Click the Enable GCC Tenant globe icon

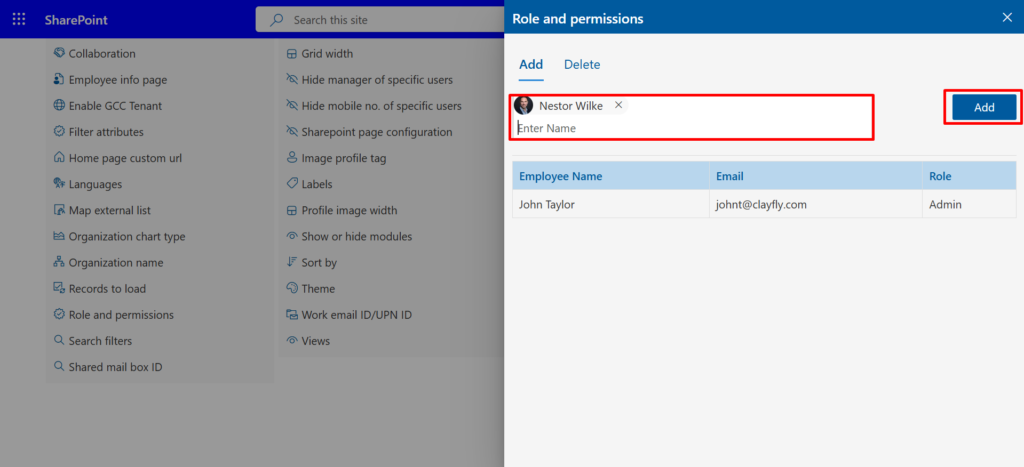click(x=59, y=106)
